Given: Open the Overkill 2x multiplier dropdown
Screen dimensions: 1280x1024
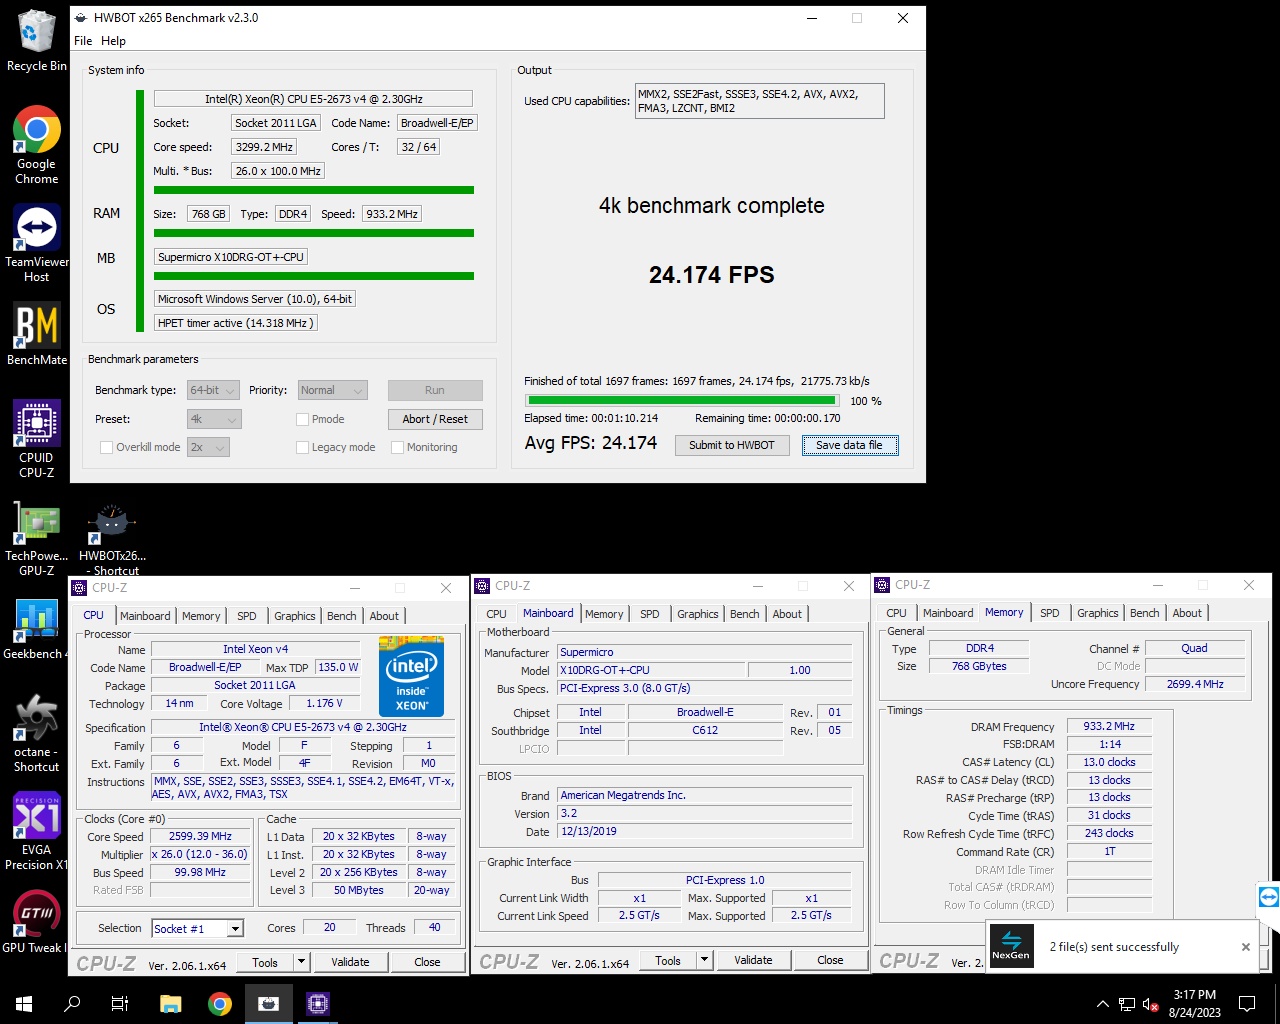Looking at the screenshot, I should tap(208, 447).
